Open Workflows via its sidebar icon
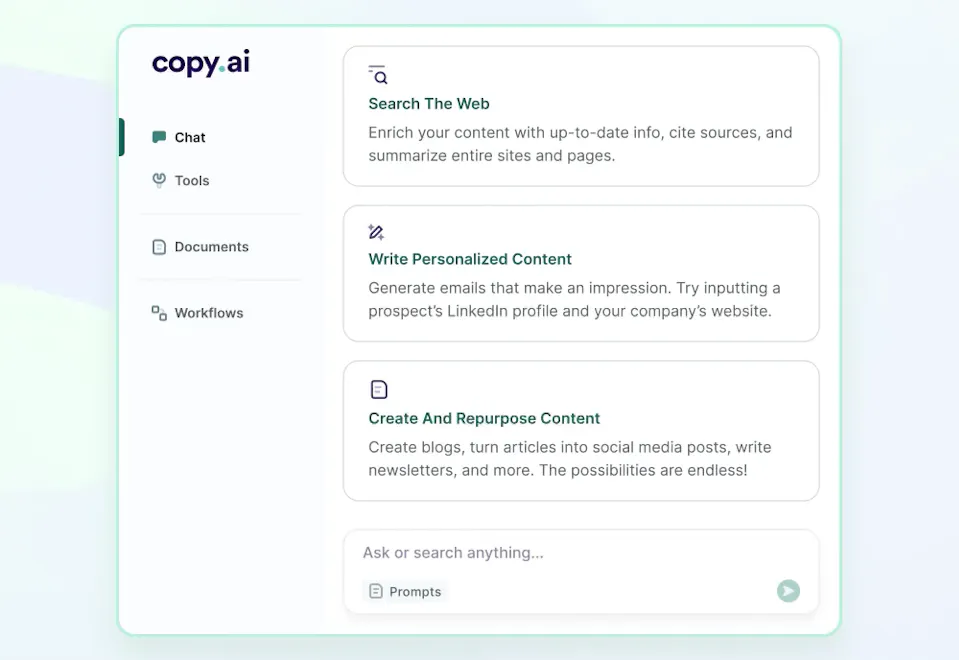 pos(158,312)
